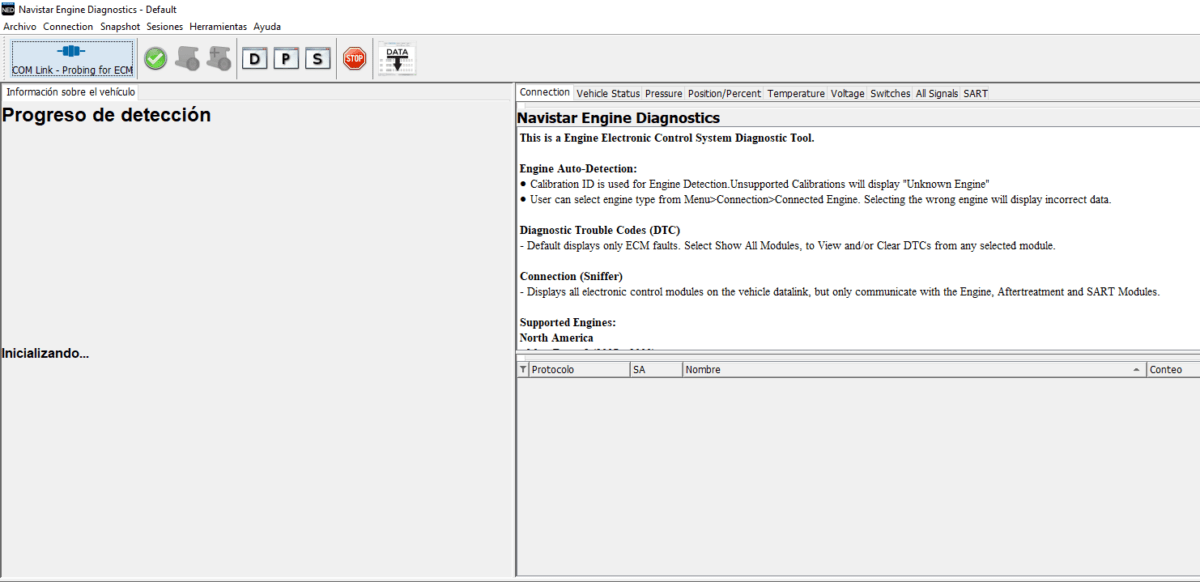Screen dimensions: 1200x582
Task: Open the P window icon in the toolbar
Action: click(x=286, y=58)
